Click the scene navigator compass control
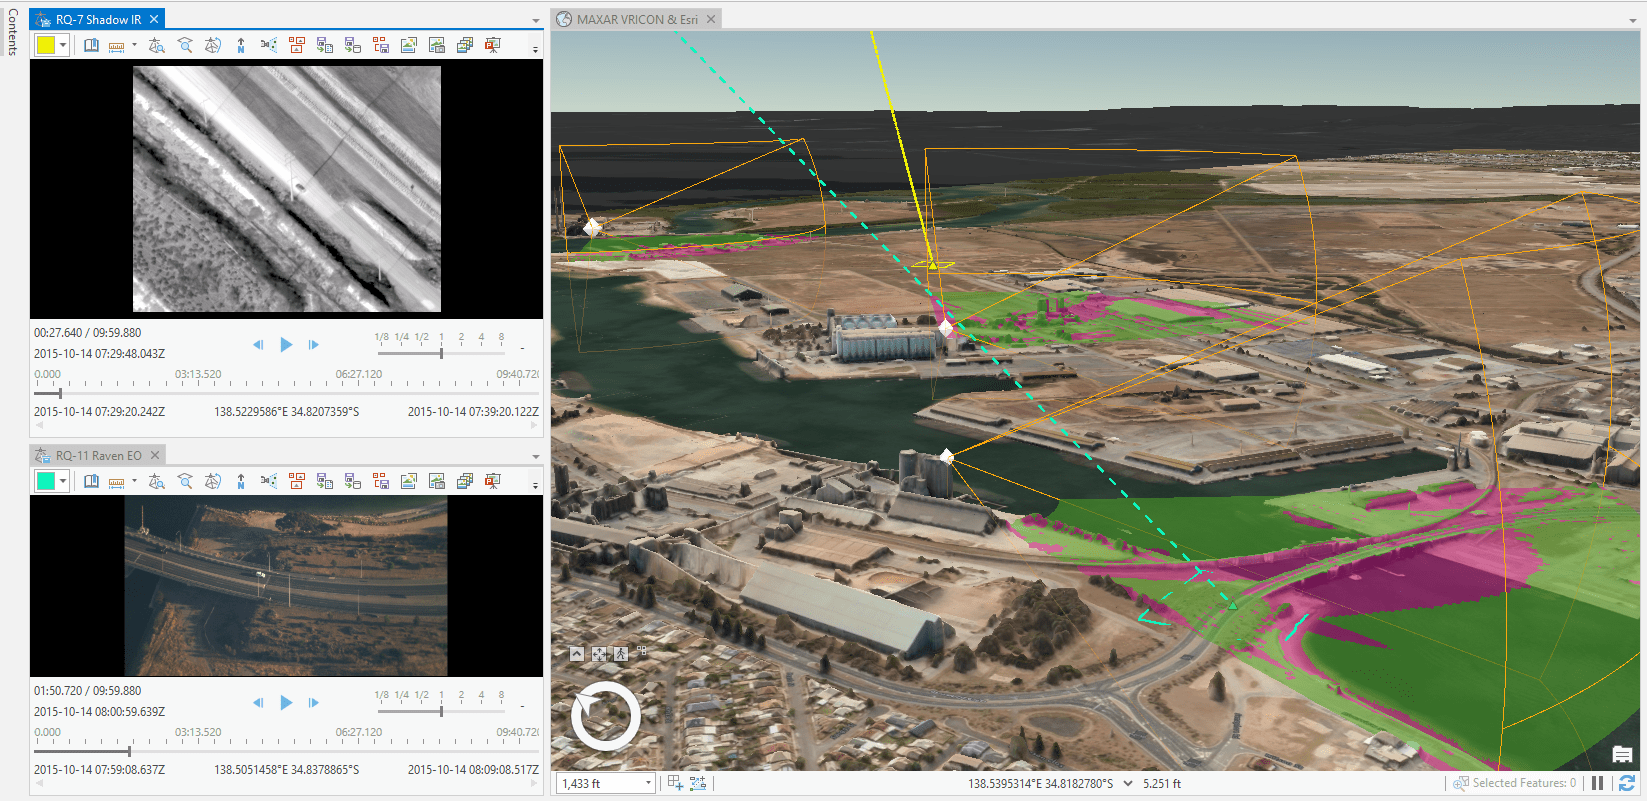The width and height of the screenshot is (1647, 801). coord(606,716)
